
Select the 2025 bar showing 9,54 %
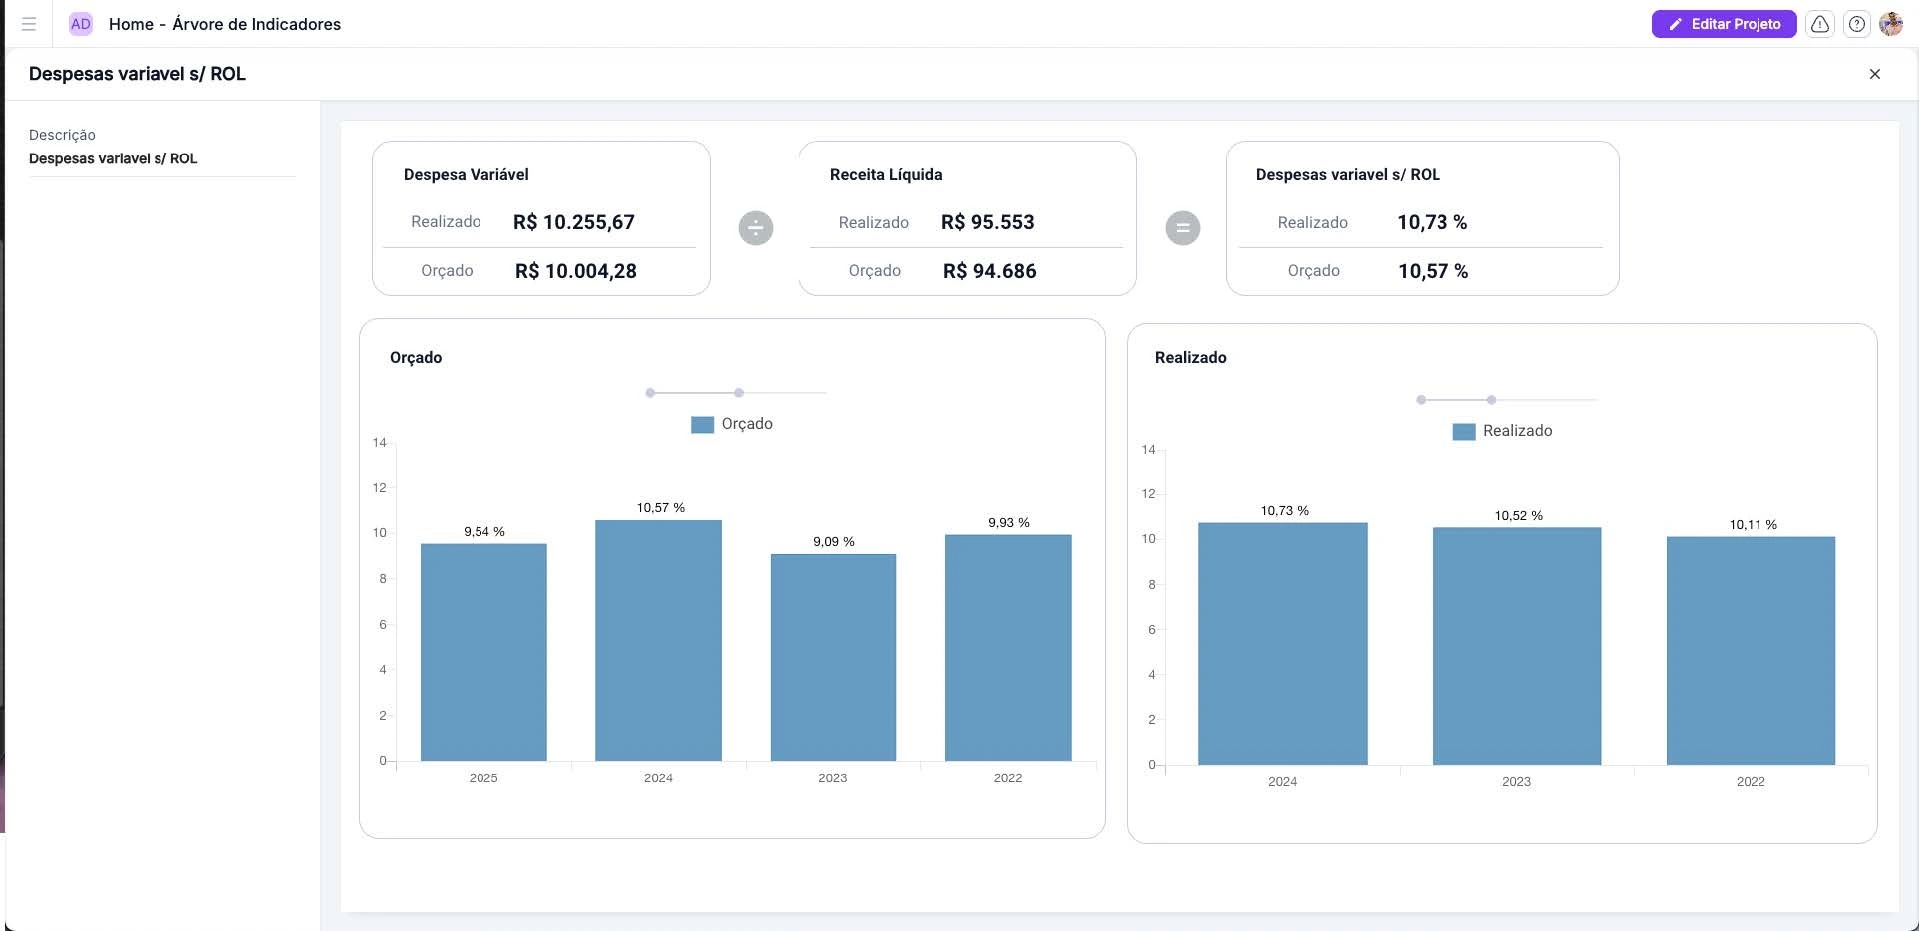[x=483, y=652]
